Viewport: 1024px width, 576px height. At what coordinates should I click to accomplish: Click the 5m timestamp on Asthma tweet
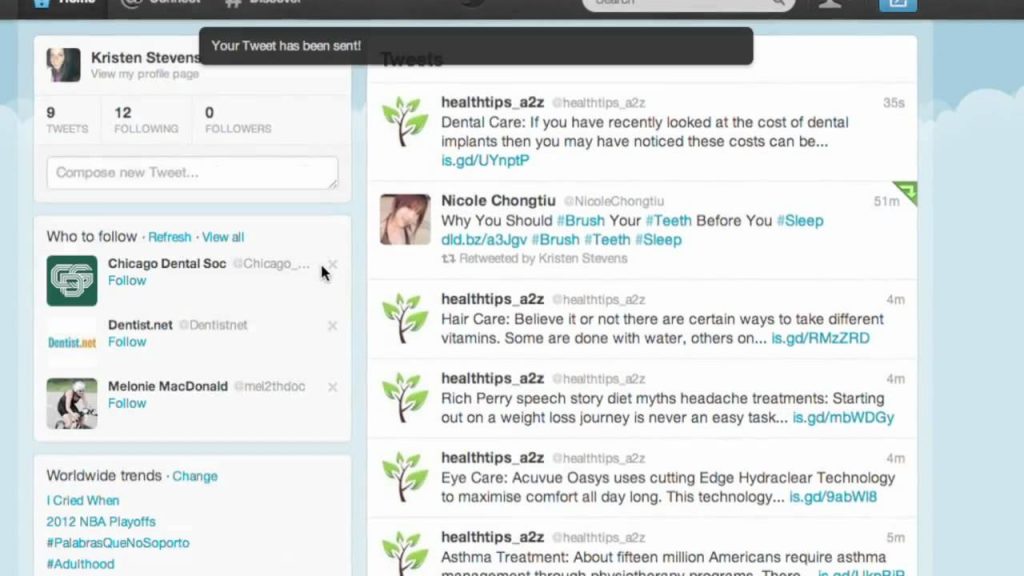tap(895, 537)
